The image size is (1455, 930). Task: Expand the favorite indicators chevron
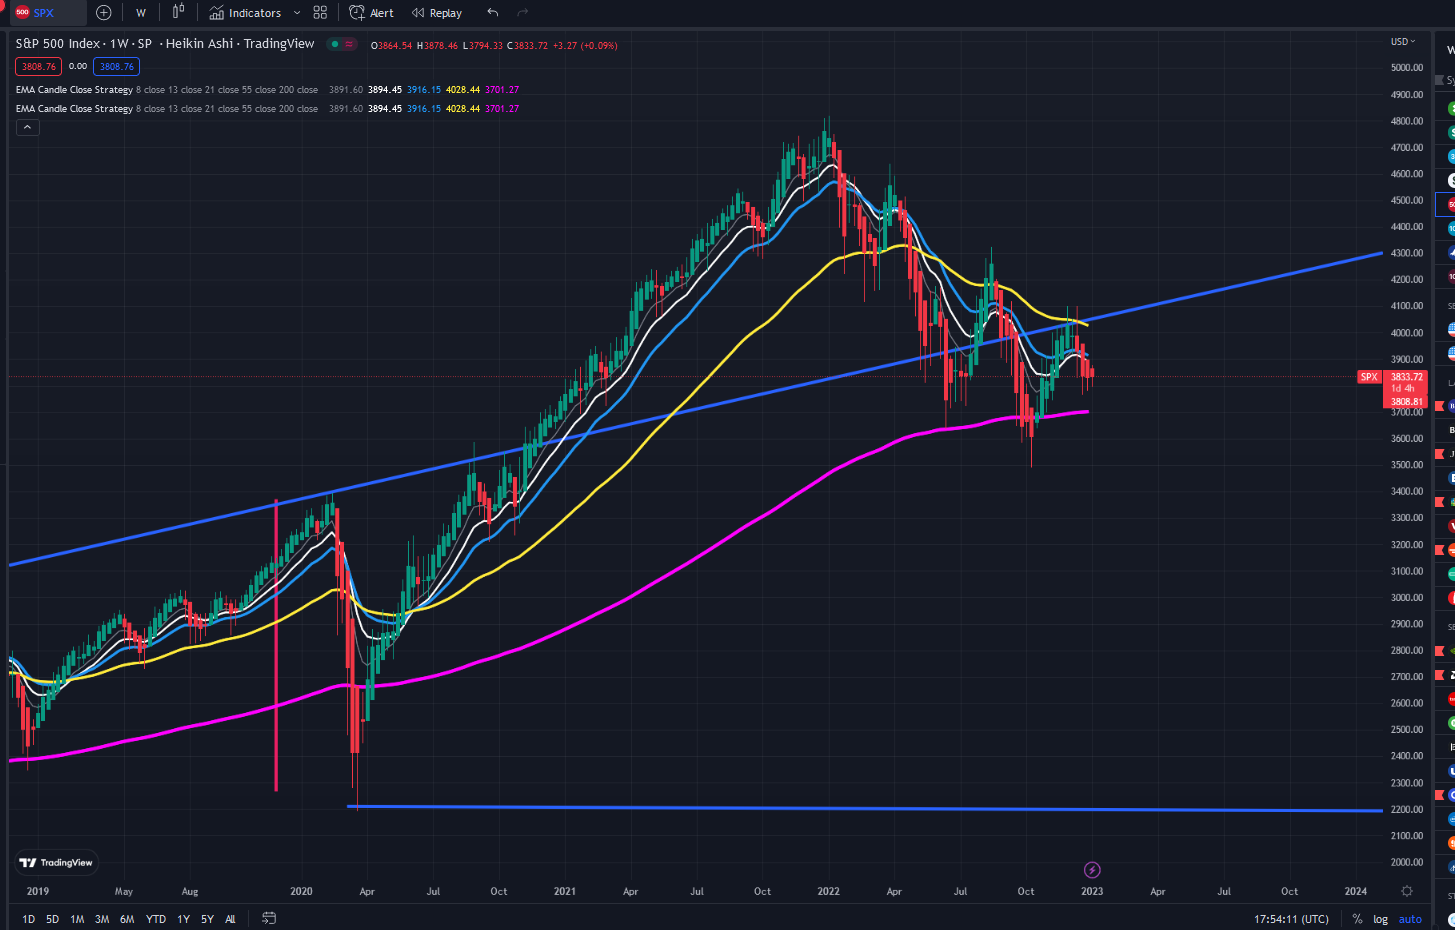(297, 13)
